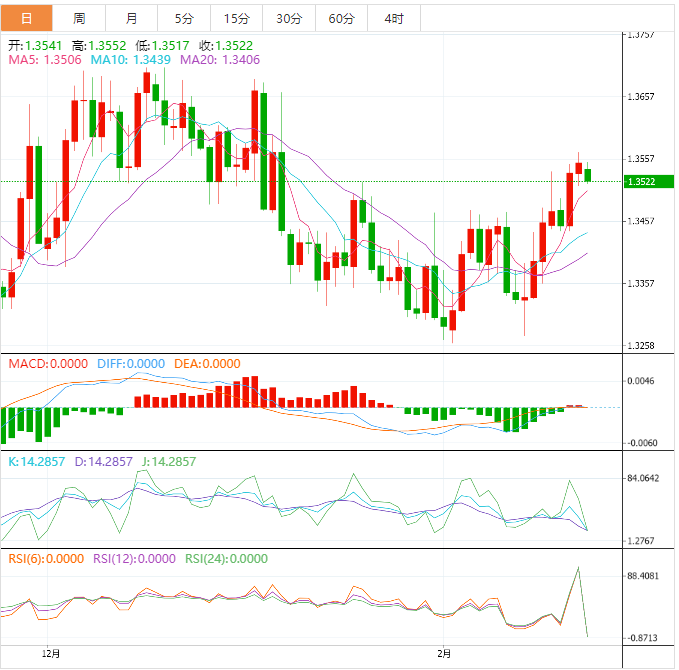Click the 12月 date axis marker
Screen dimensions: 679x670
[x=52, y=653]
